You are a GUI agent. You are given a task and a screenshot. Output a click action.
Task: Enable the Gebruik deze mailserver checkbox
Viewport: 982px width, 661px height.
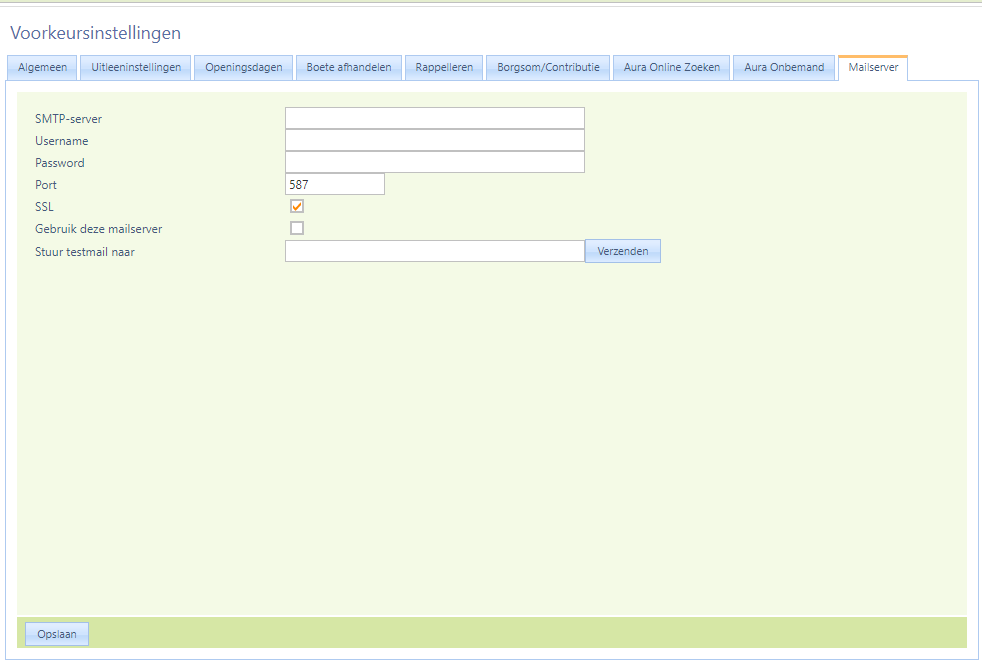tap(297, 228)
